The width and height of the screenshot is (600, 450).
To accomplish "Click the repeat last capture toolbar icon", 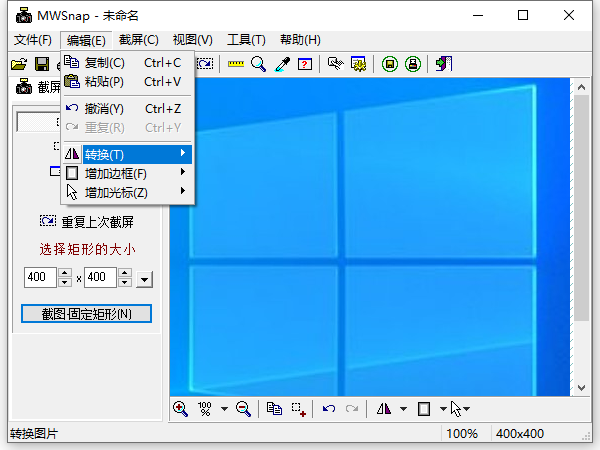I will (205, 64).
